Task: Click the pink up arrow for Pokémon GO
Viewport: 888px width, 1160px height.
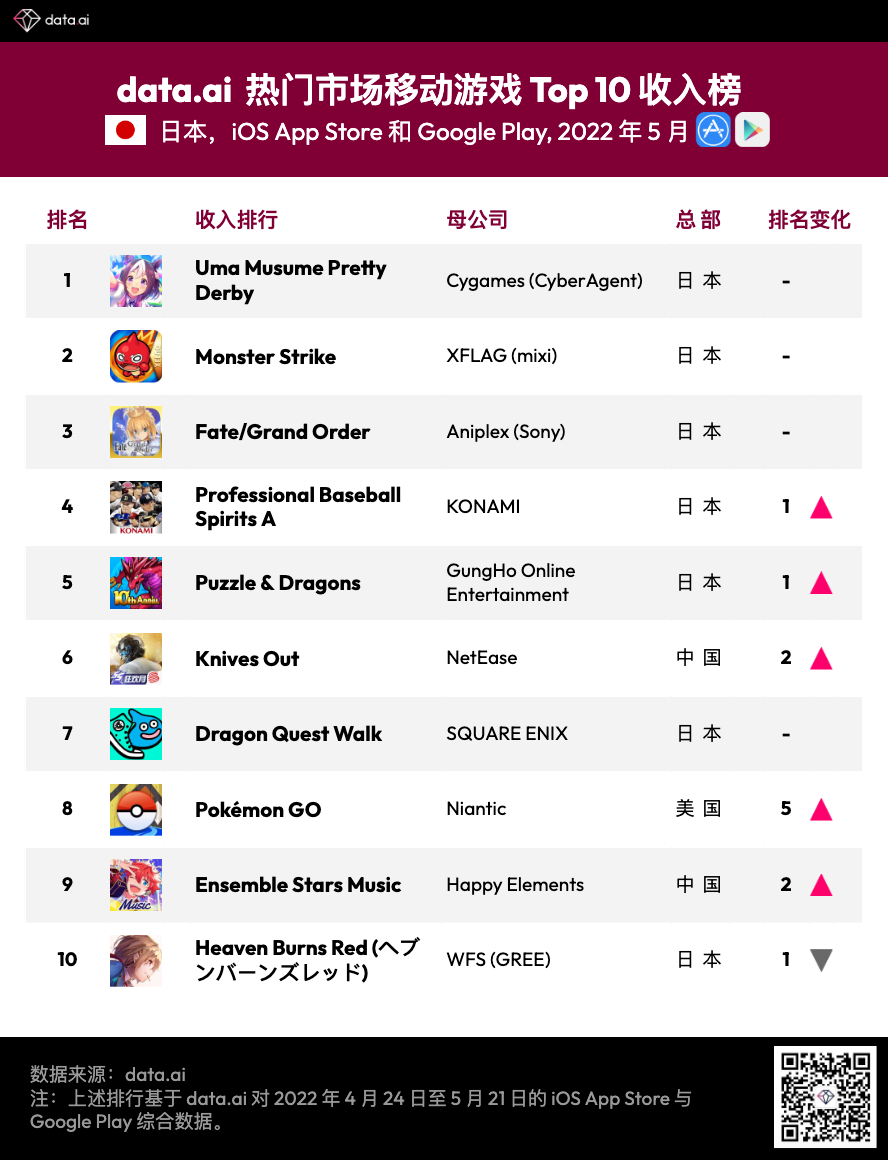Action: 821,809
